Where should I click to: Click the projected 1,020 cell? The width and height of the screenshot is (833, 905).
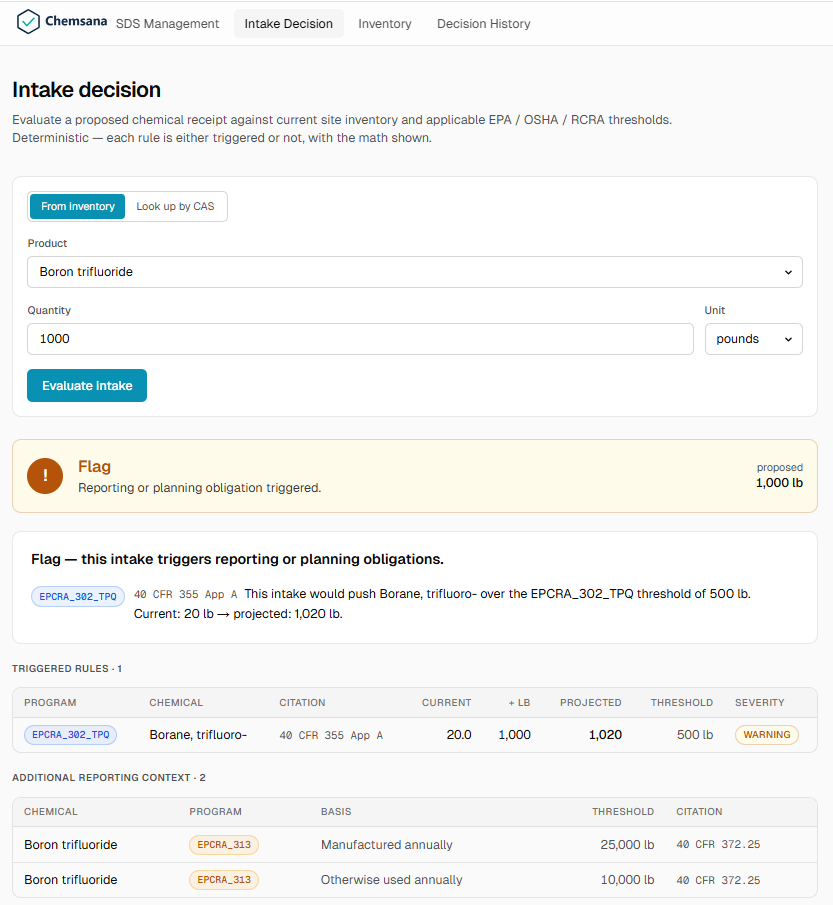[x=605, y=735]
